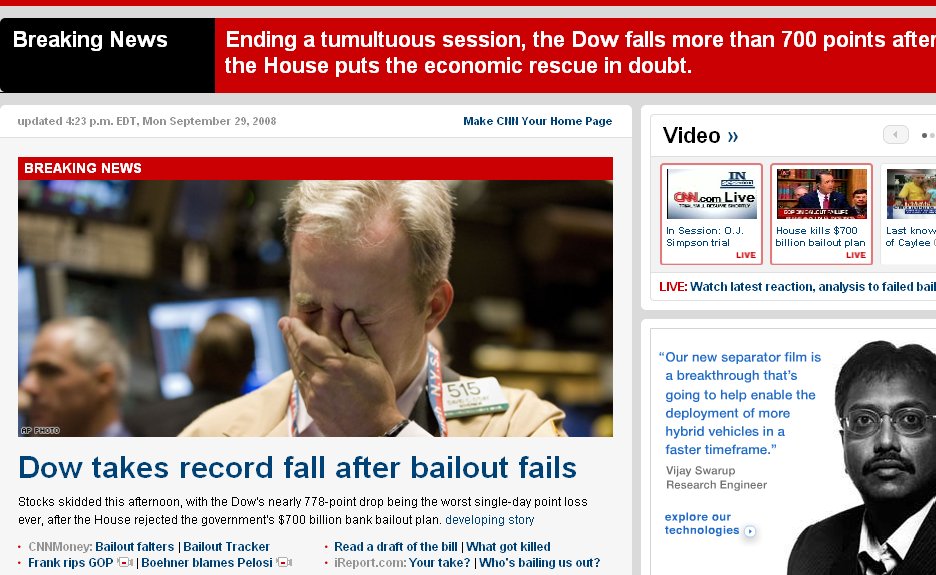
Task: Click video camera icon beside Frank rips GOP
Action: point(125,562)
